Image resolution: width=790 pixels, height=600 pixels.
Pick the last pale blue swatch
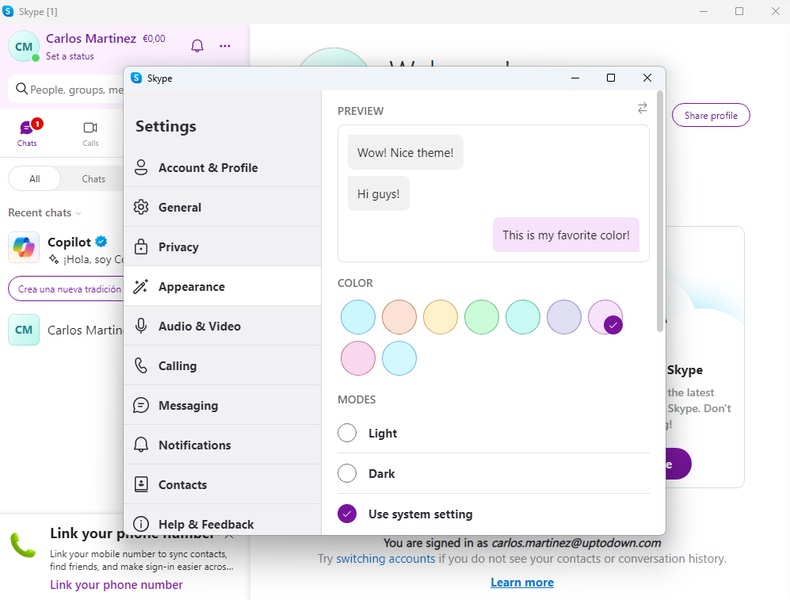[399, 358]
